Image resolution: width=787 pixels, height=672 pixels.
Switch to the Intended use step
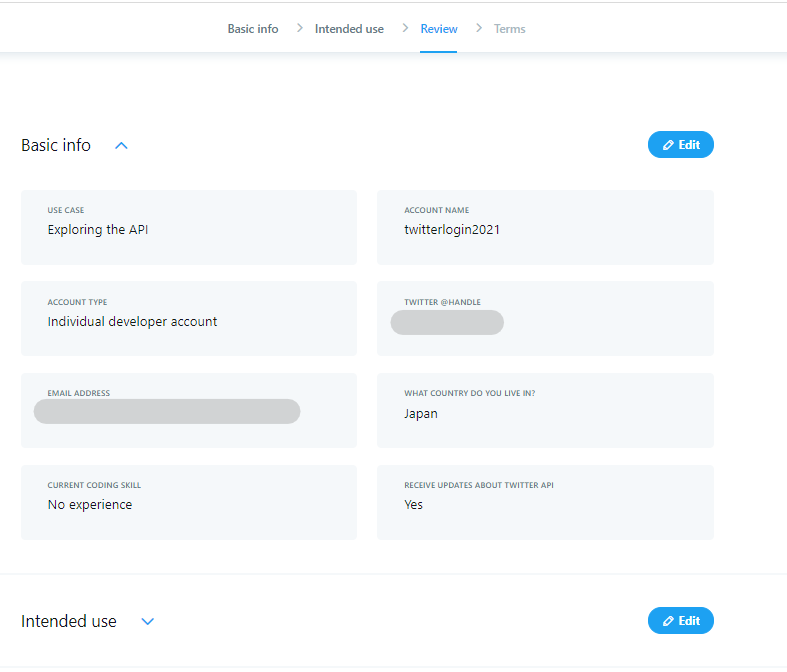pyautogui.click(x=349, y=29)
